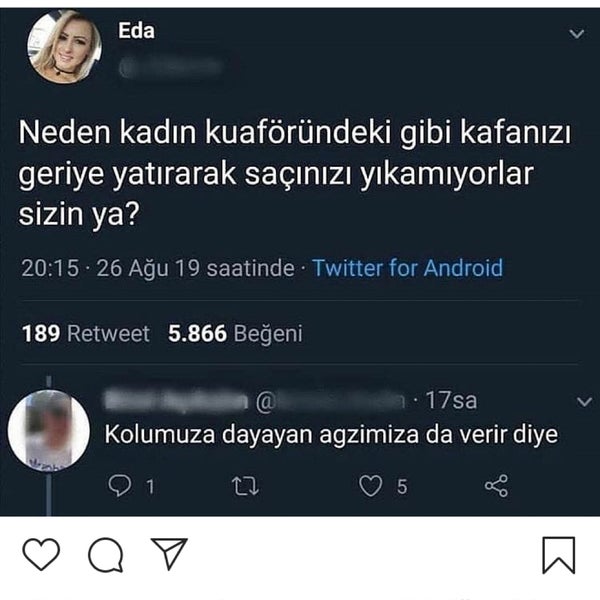
Task: Open Eda's profile name
Action: coord(136,31)
